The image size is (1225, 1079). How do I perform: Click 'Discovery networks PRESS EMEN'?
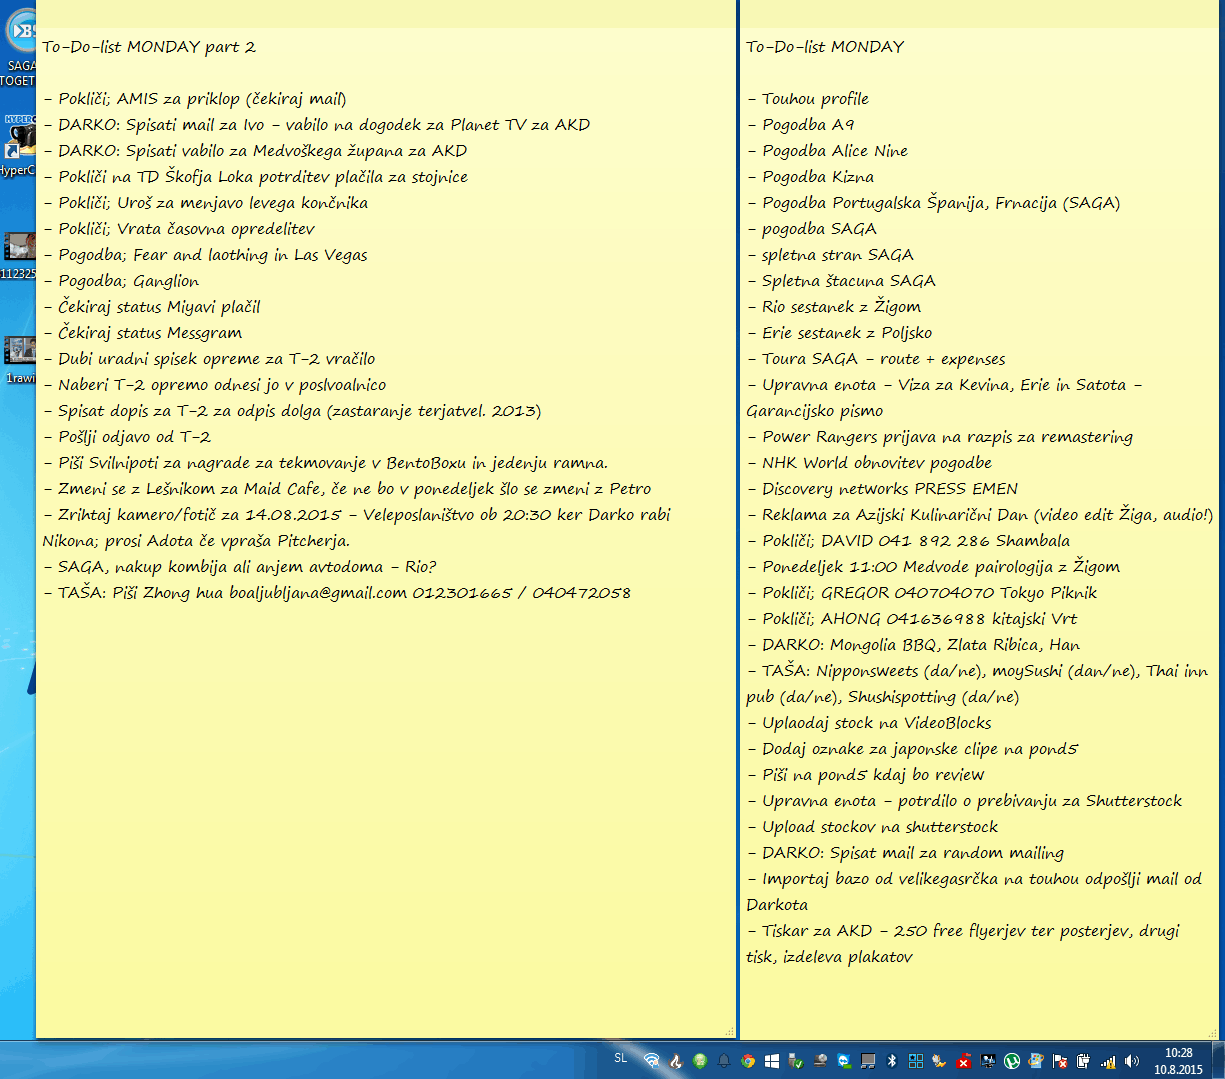pyautogui.click(x=882, y=489)
